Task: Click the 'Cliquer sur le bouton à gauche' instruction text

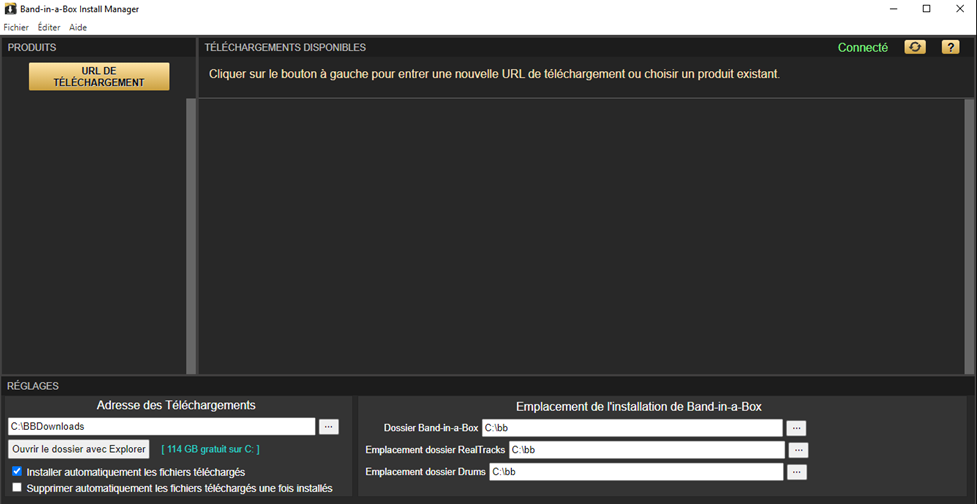Action: (x=495, y=74)
